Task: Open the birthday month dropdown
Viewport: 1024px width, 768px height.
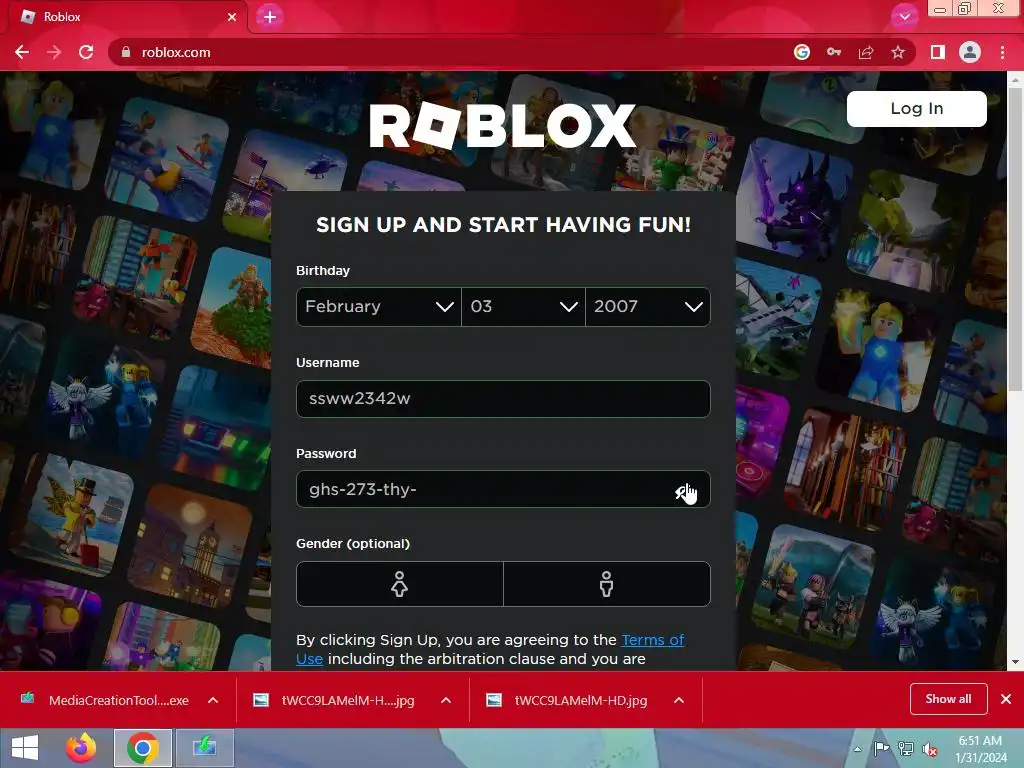Action: click(x=379, y=306)
